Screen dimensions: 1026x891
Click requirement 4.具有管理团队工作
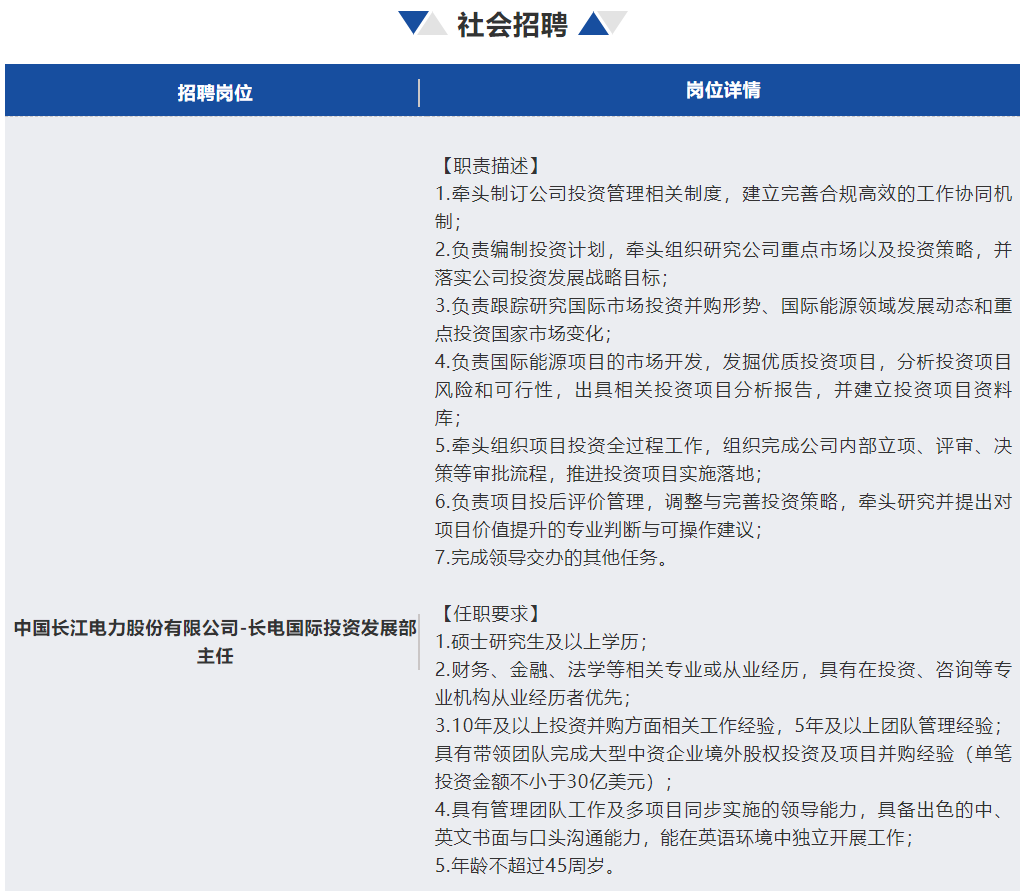click(723, 823)
